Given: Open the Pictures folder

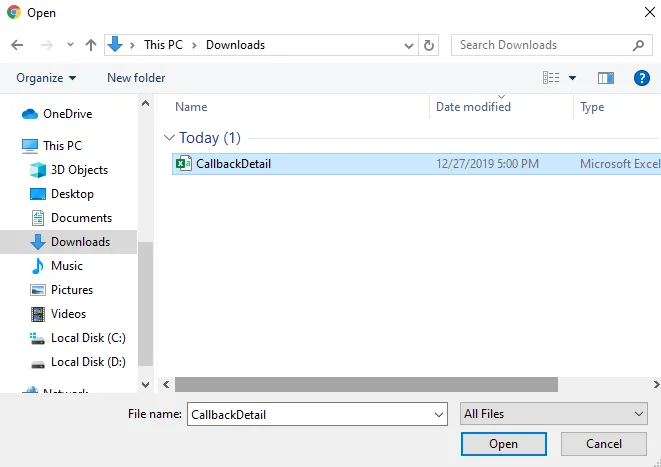Looking at the screenshot, I should (x=72, y=290).
